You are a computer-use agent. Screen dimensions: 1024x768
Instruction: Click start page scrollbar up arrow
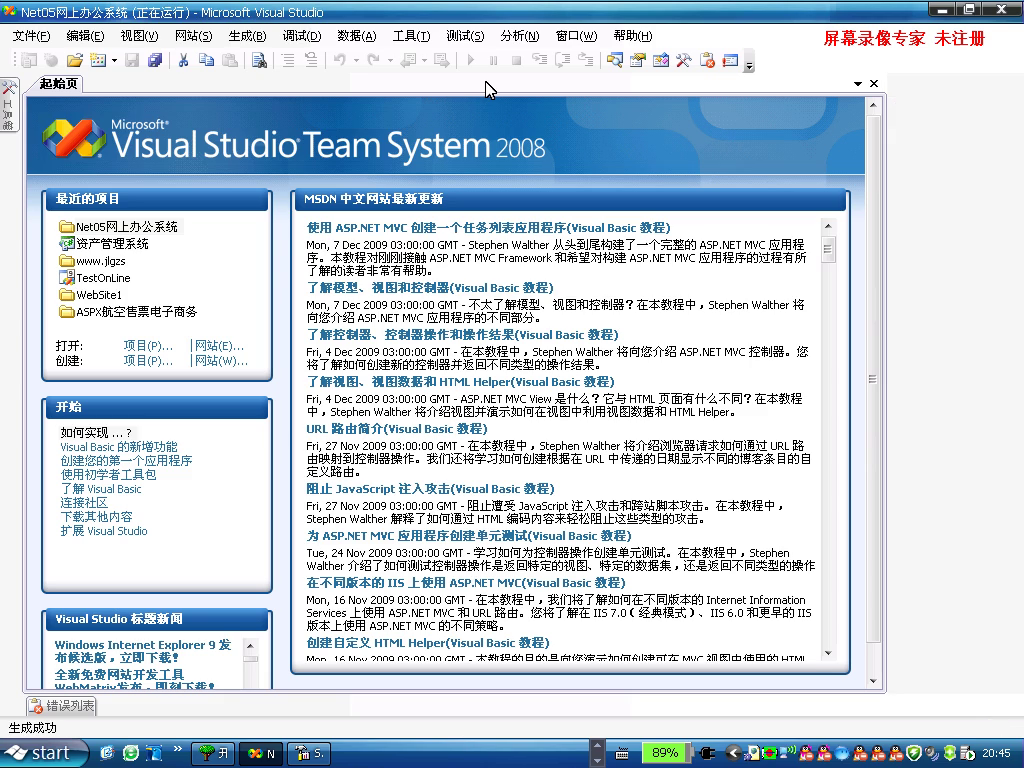pyautogui.click(x=874, y=104)
